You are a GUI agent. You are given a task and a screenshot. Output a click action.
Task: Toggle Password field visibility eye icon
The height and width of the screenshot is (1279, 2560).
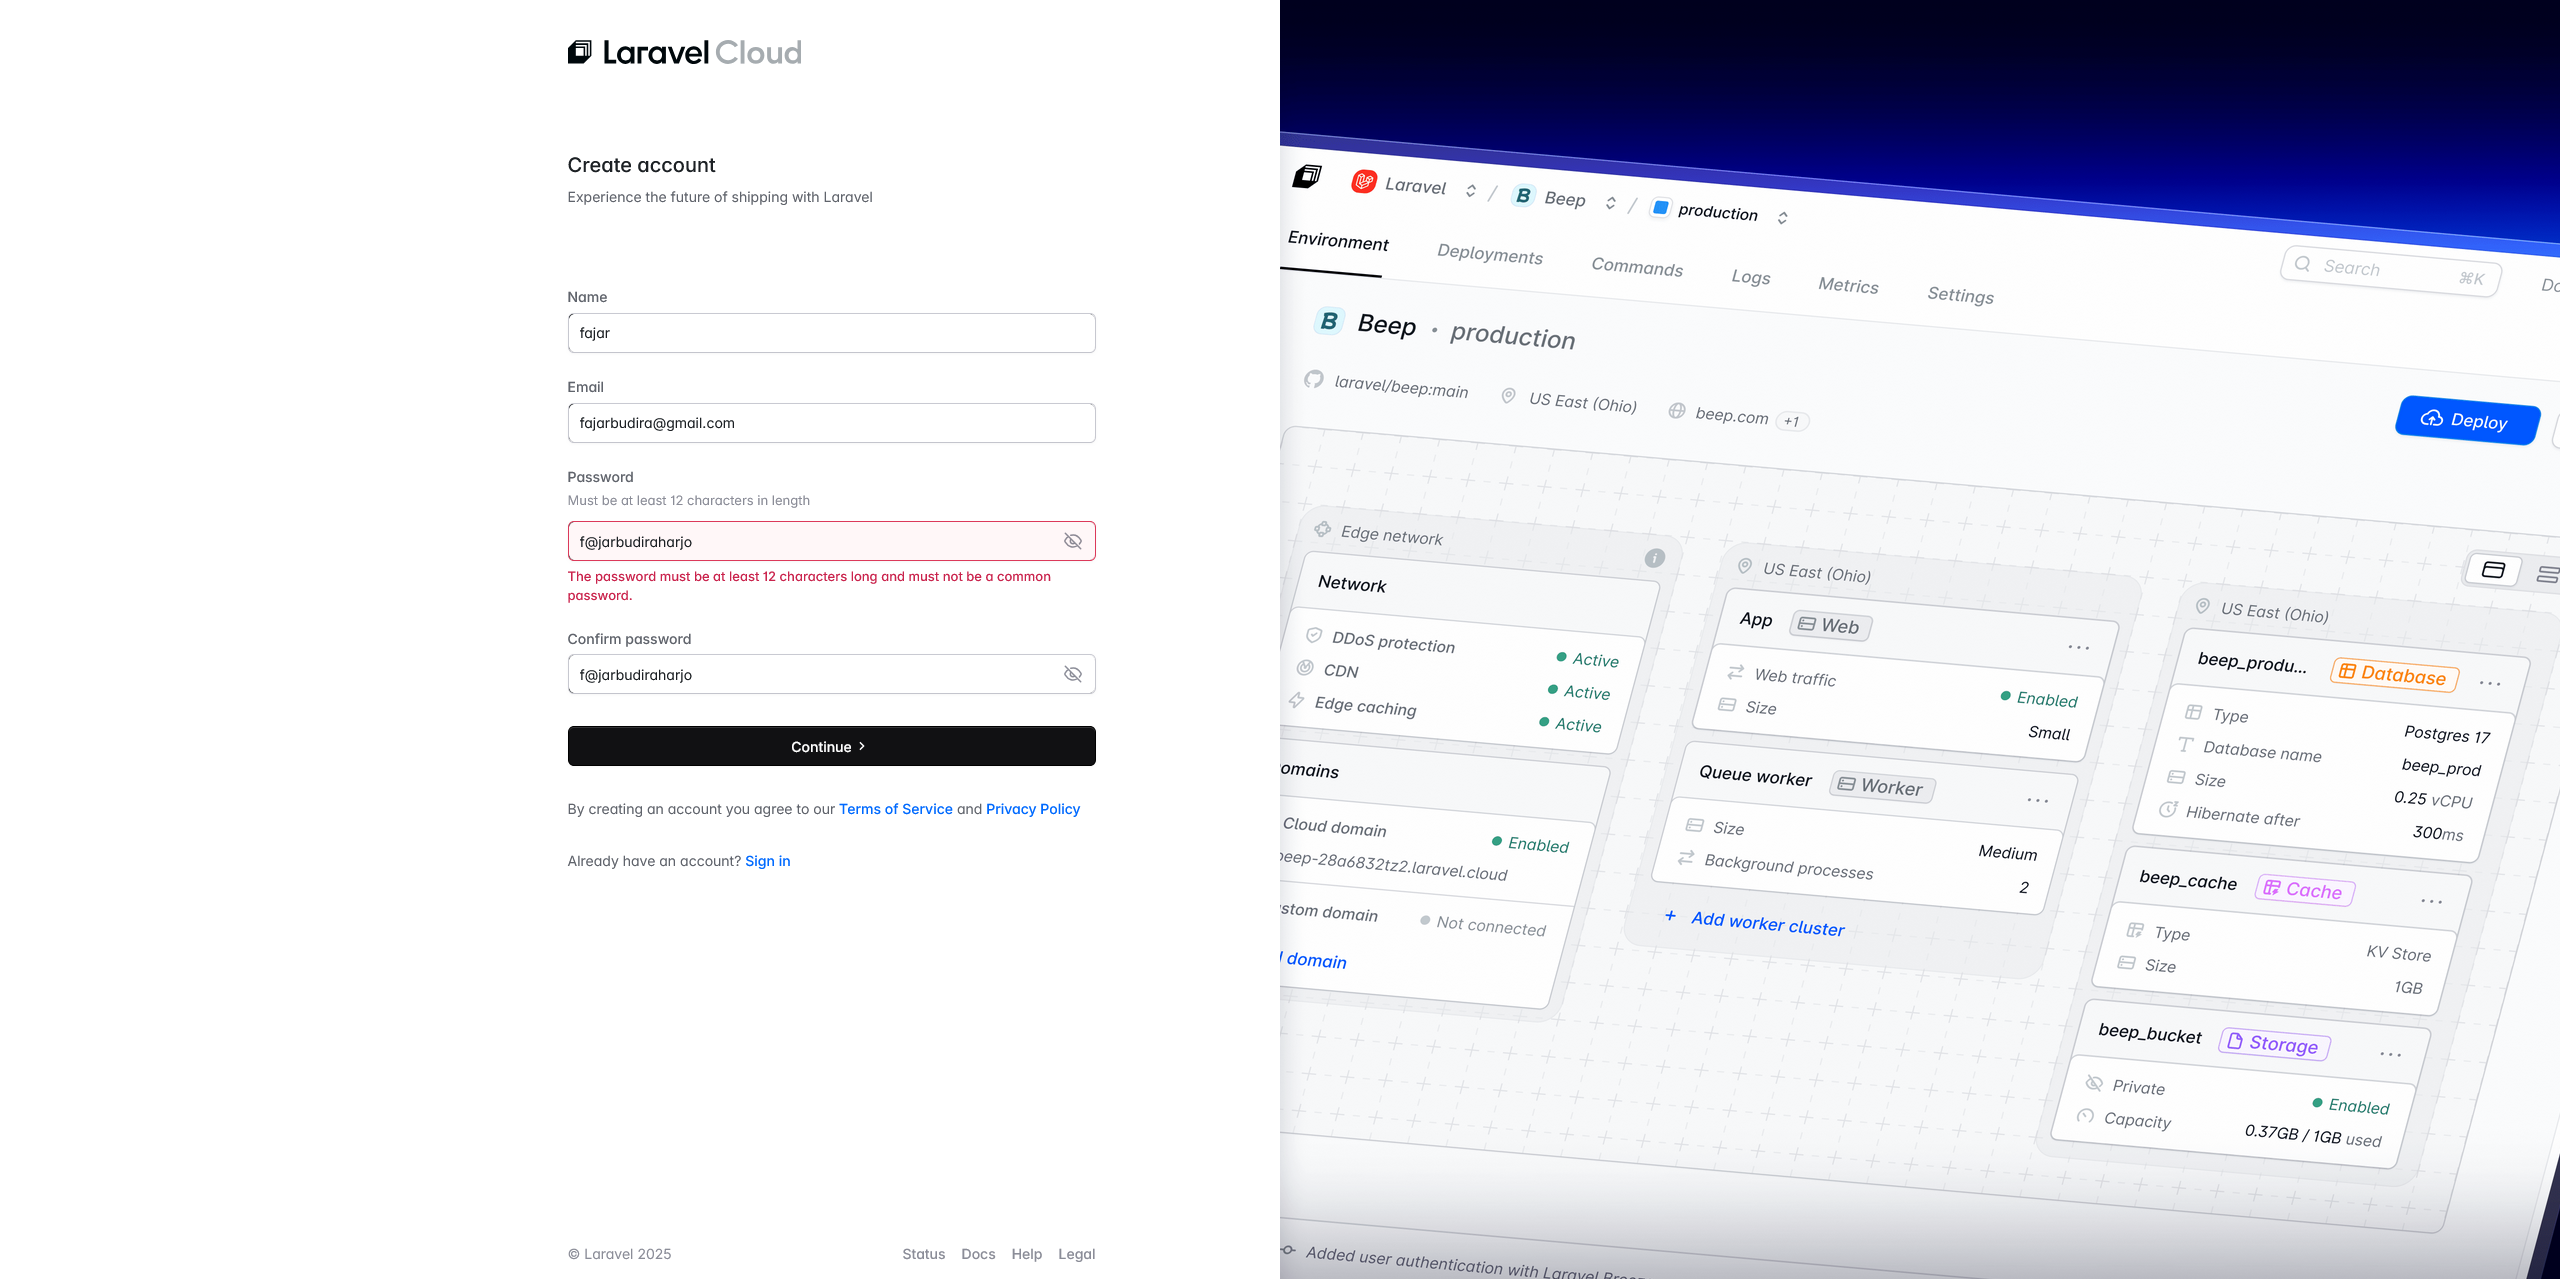click(x=1073, y=541)
